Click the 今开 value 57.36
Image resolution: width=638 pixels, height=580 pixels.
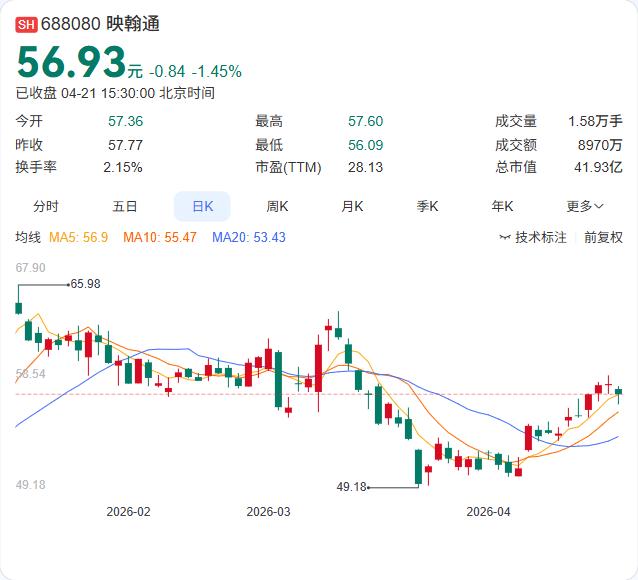[125, 121]
